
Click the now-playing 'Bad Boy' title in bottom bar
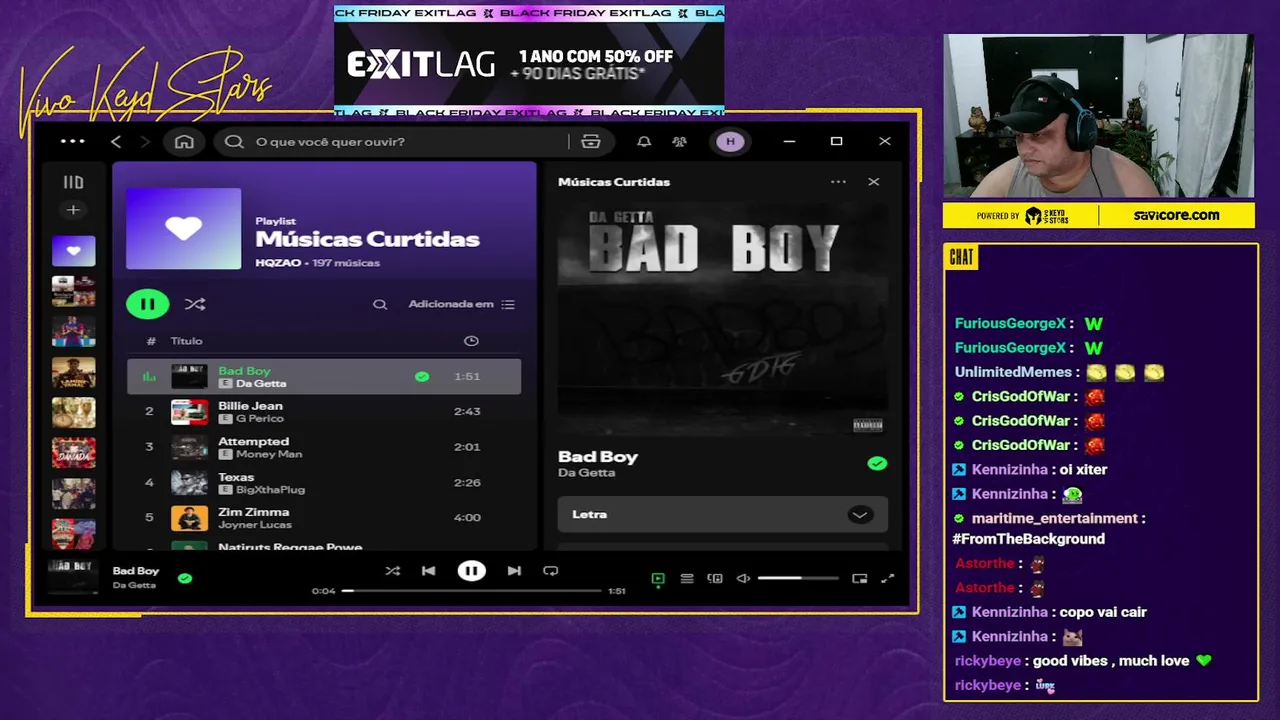[x=136, y=571]
